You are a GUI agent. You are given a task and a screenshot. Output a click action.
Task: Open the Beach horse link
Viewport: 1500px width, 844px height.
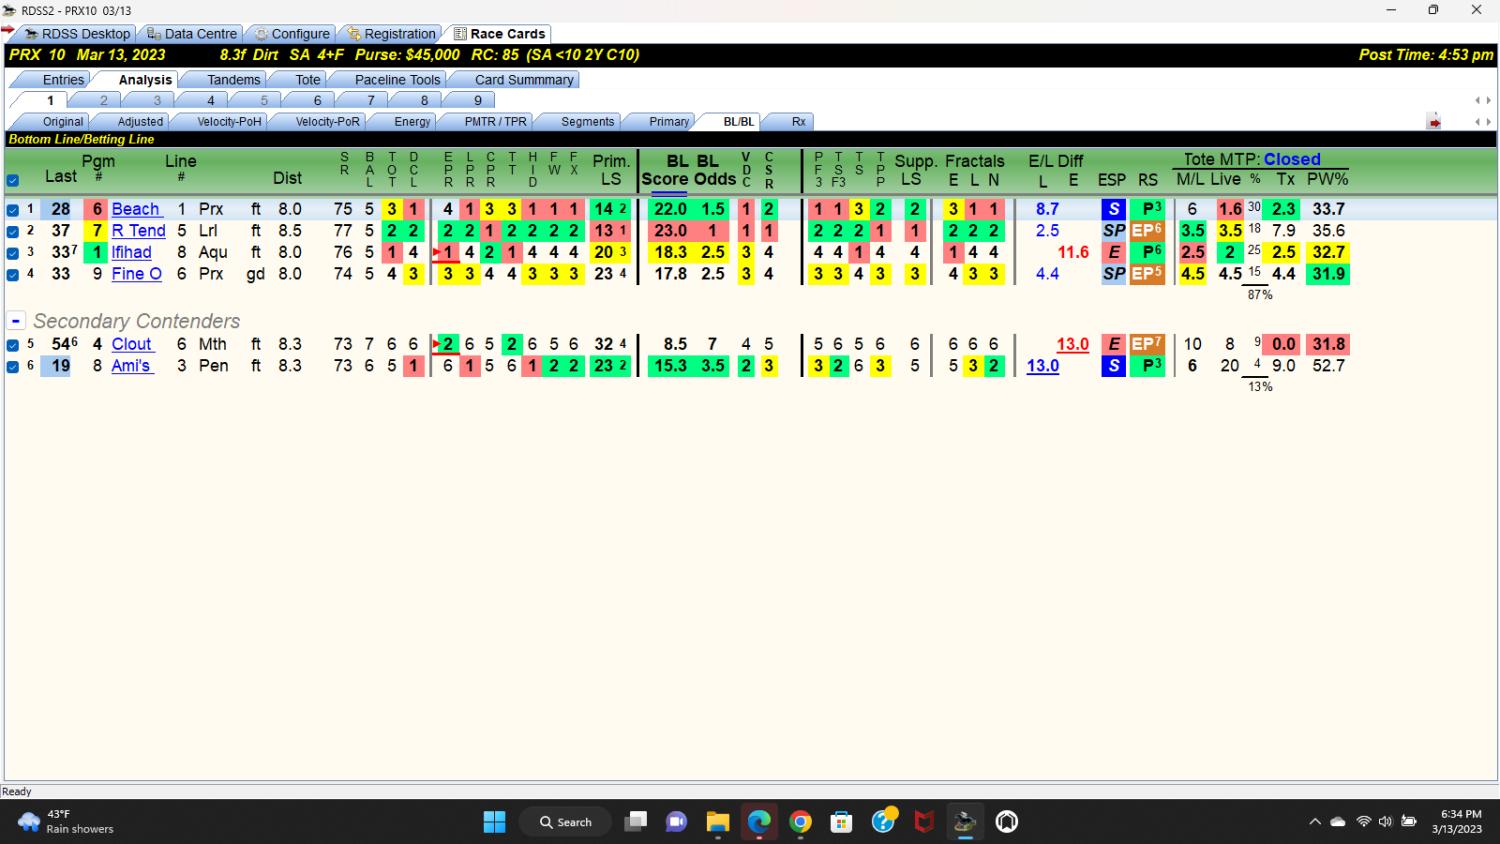click(136, 209)
